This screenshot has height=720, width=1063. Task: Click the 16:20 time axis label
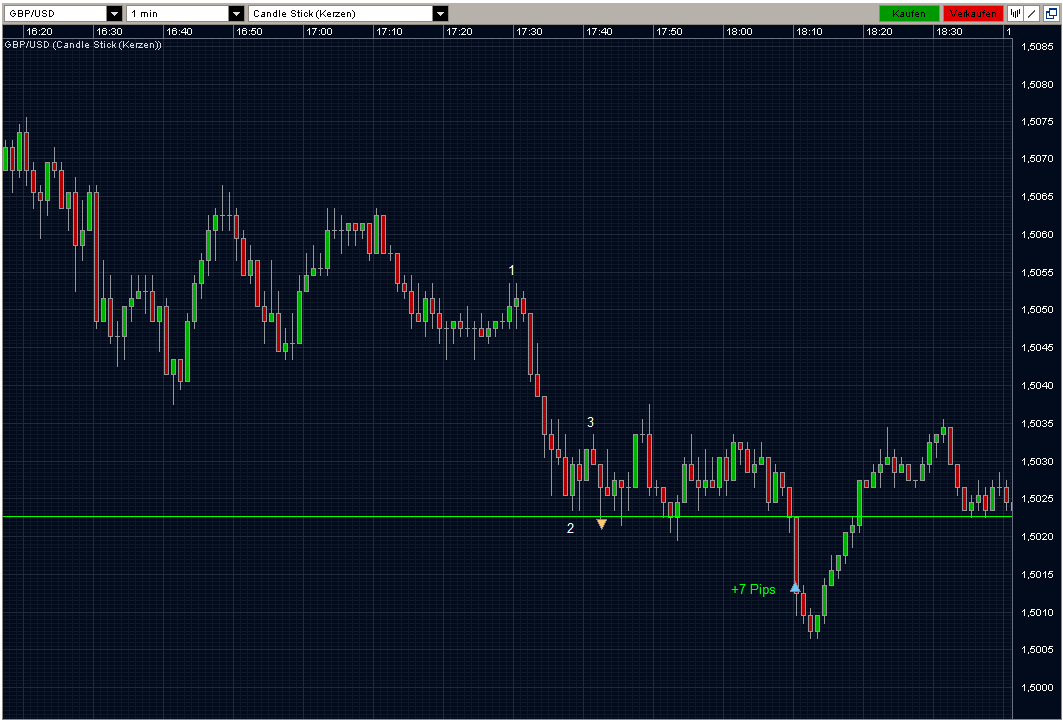click(39, 32)
